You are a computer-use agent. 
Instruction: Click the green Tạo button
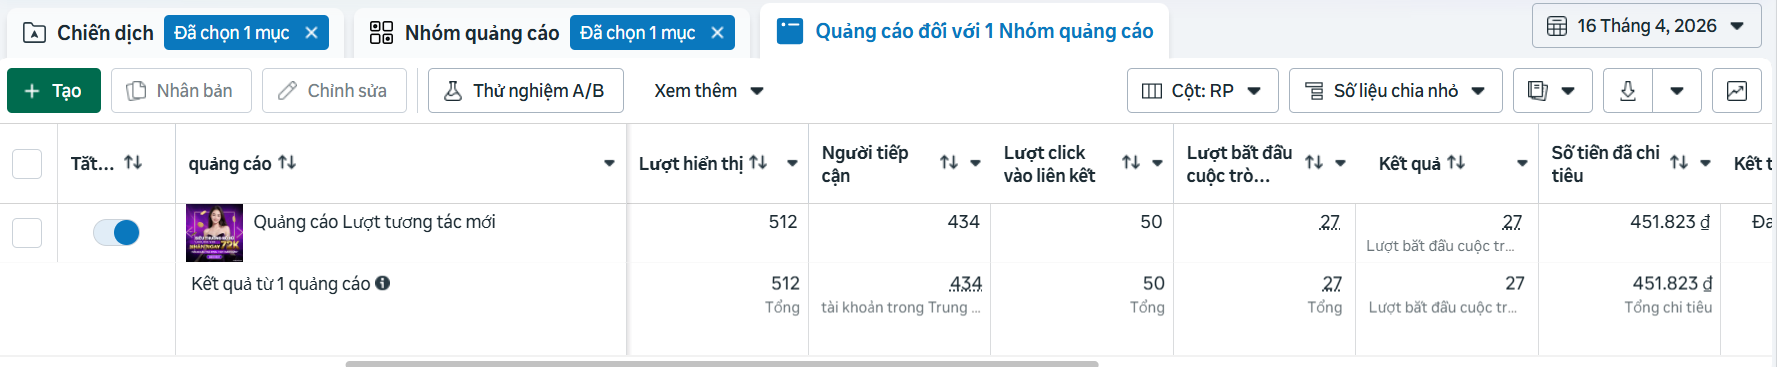coord(54,91)
